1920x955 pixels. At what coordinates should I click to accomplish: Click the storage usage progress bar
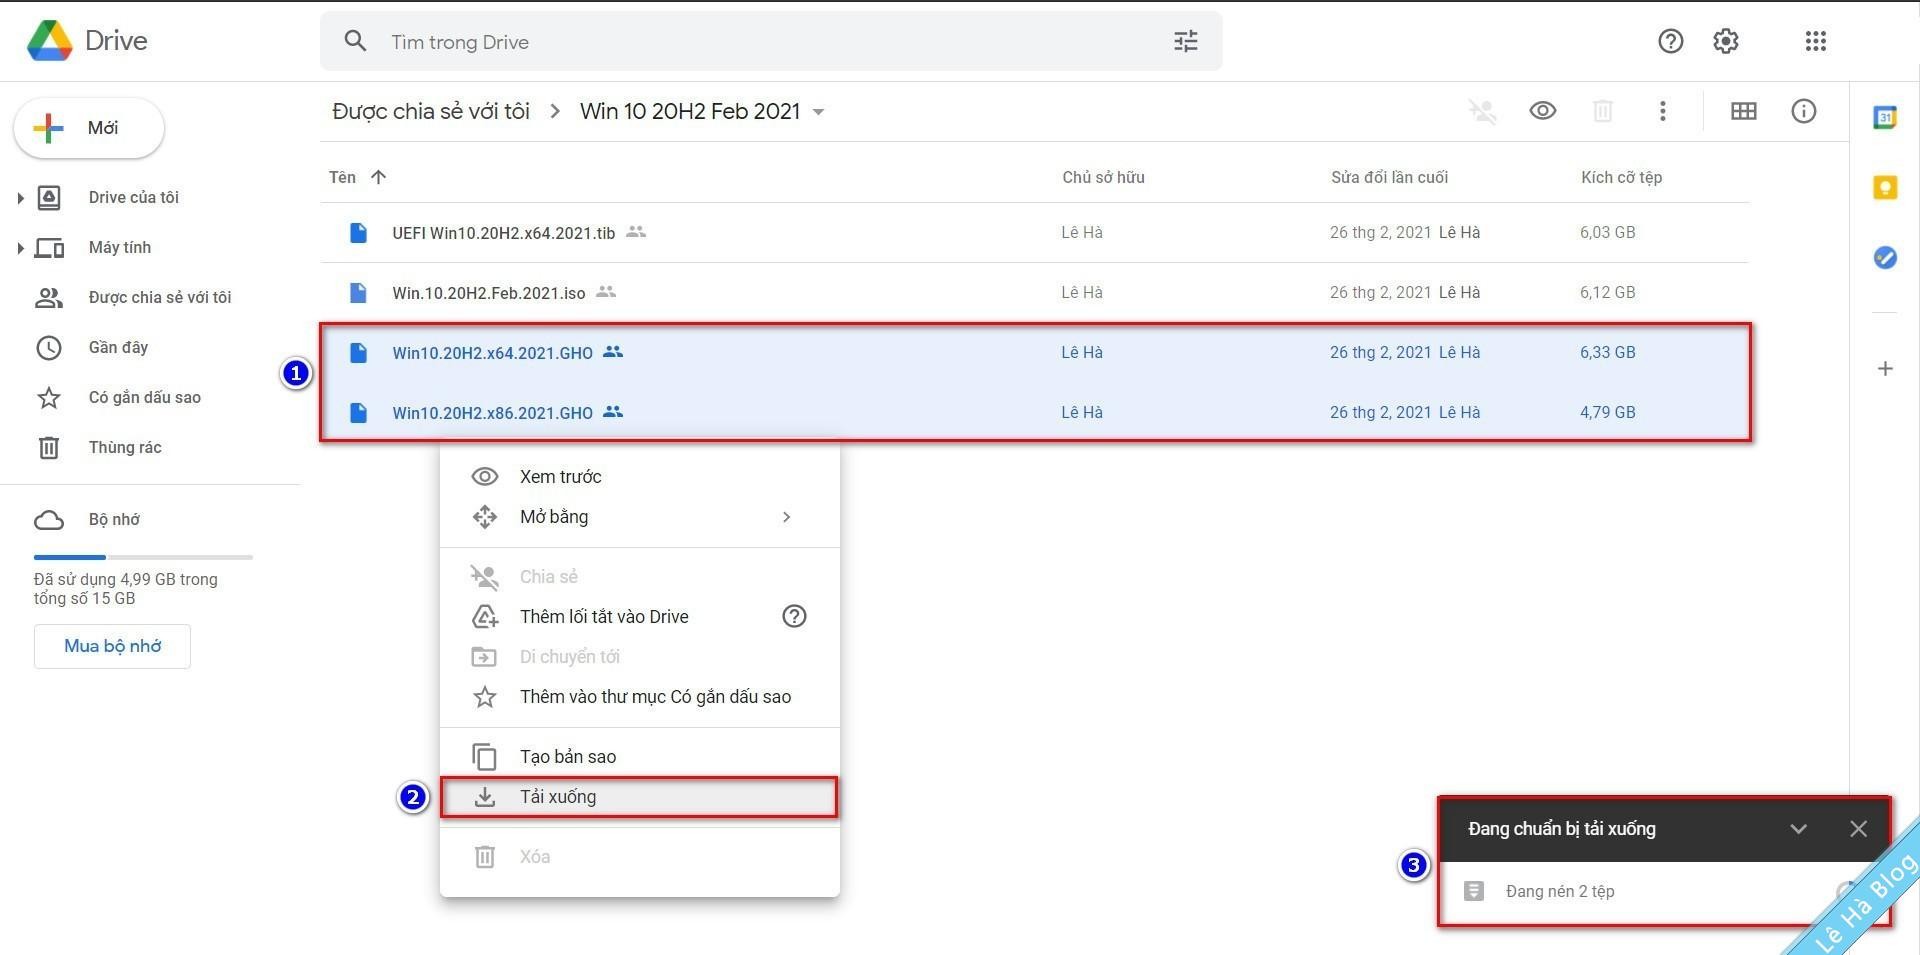click(x=142, y=557)
